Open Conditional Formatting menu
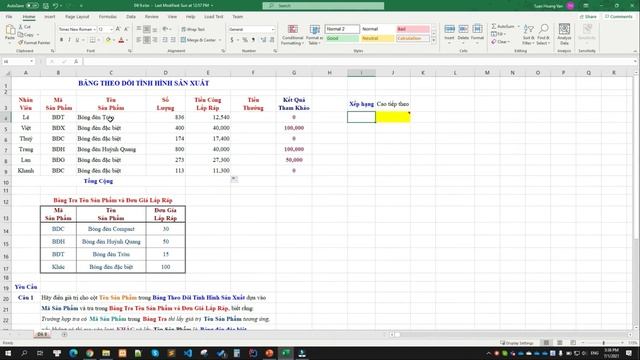This screenshot has height=360, width=640. pos(293,35)
